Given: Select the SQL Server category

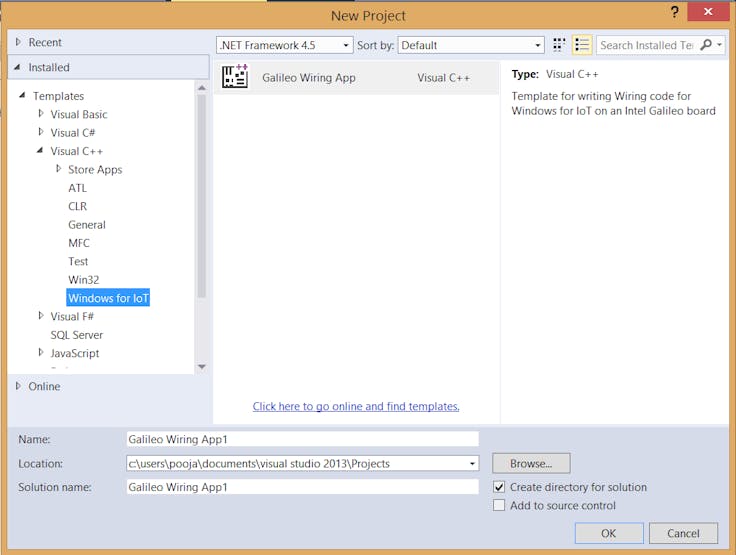Looking at the screenshot, I should tap(77, 335).
